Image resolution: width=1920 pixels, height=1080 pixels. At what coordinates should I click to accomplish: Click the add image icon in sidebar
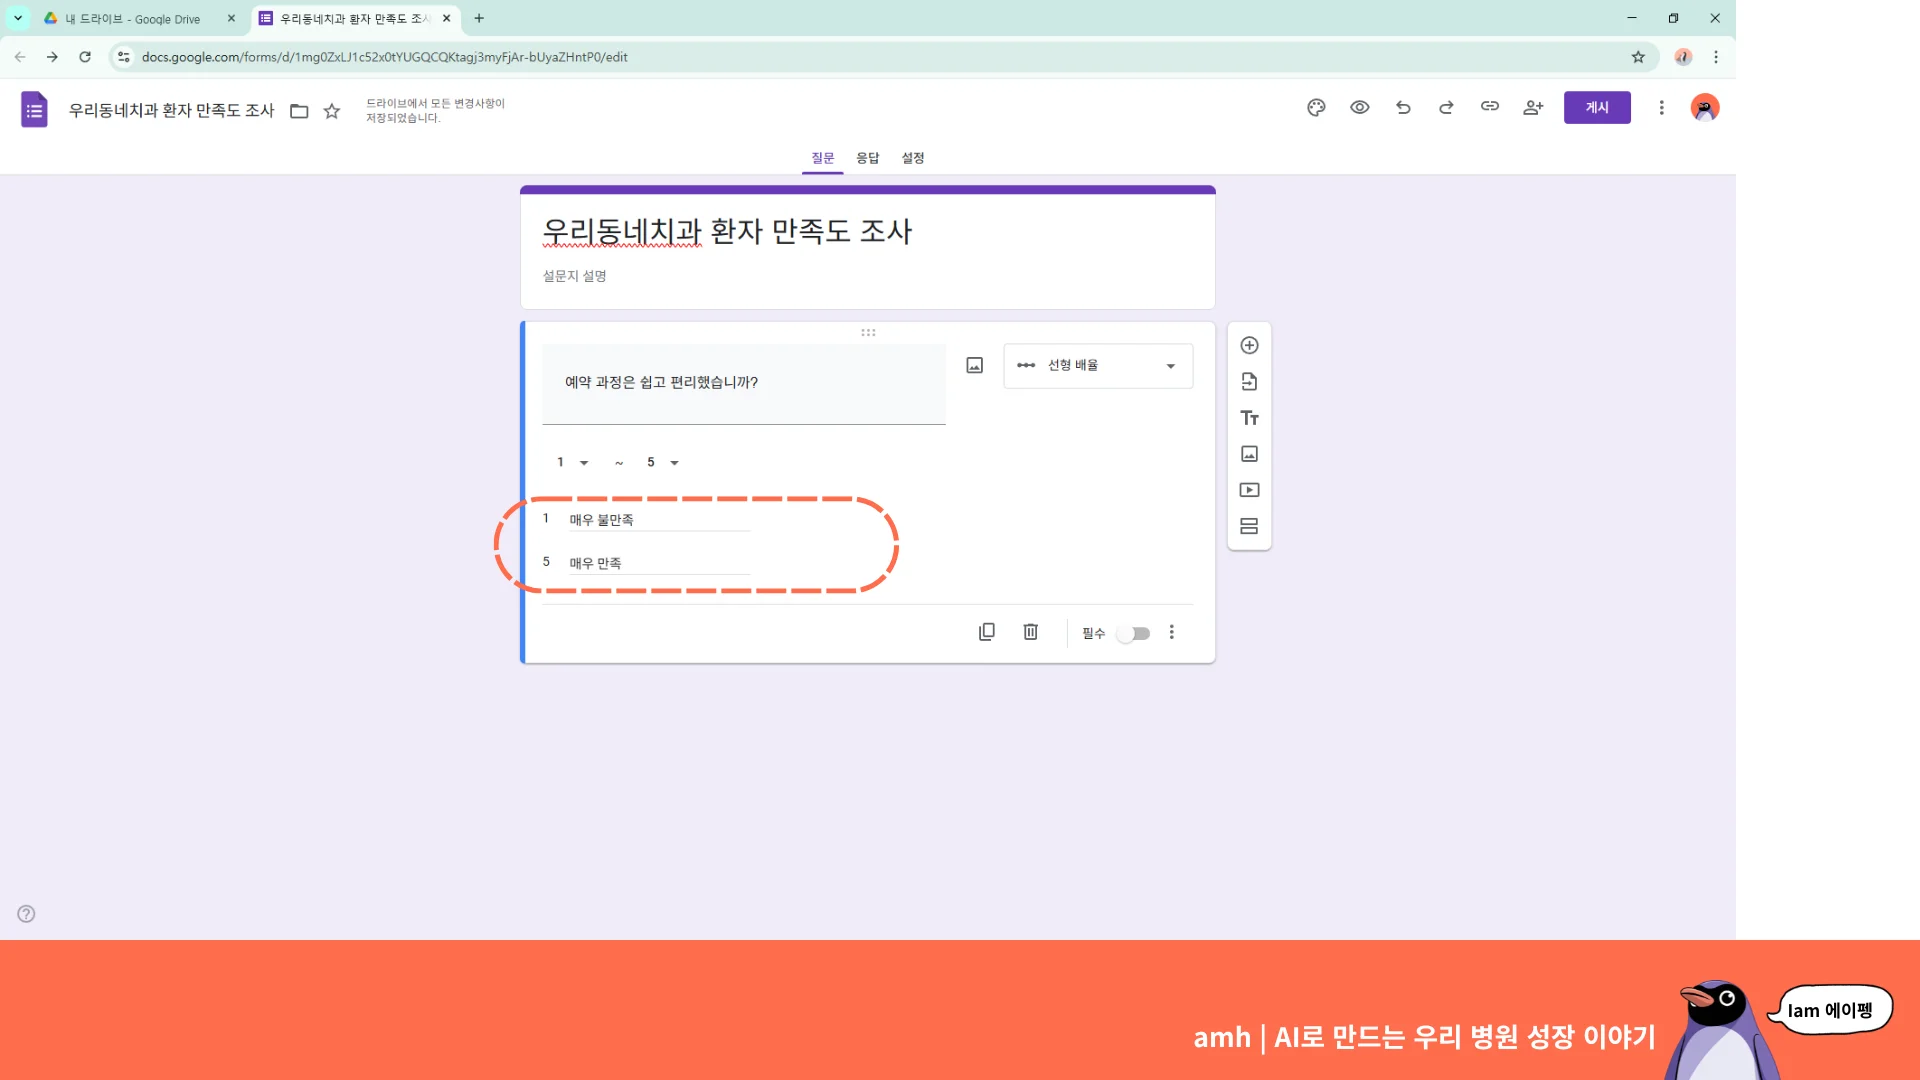[1249, 453]
